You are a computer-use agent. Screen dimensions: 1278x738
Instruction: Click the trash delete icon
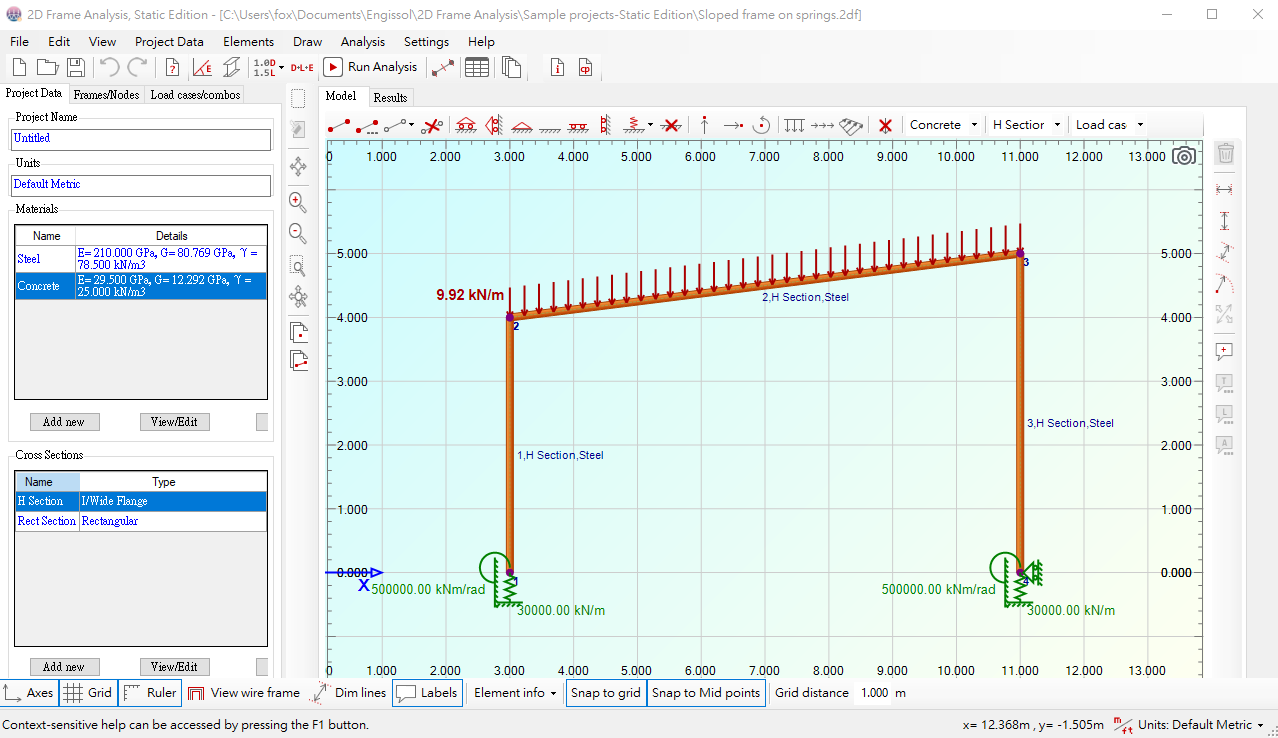(x=1225, y=153)
